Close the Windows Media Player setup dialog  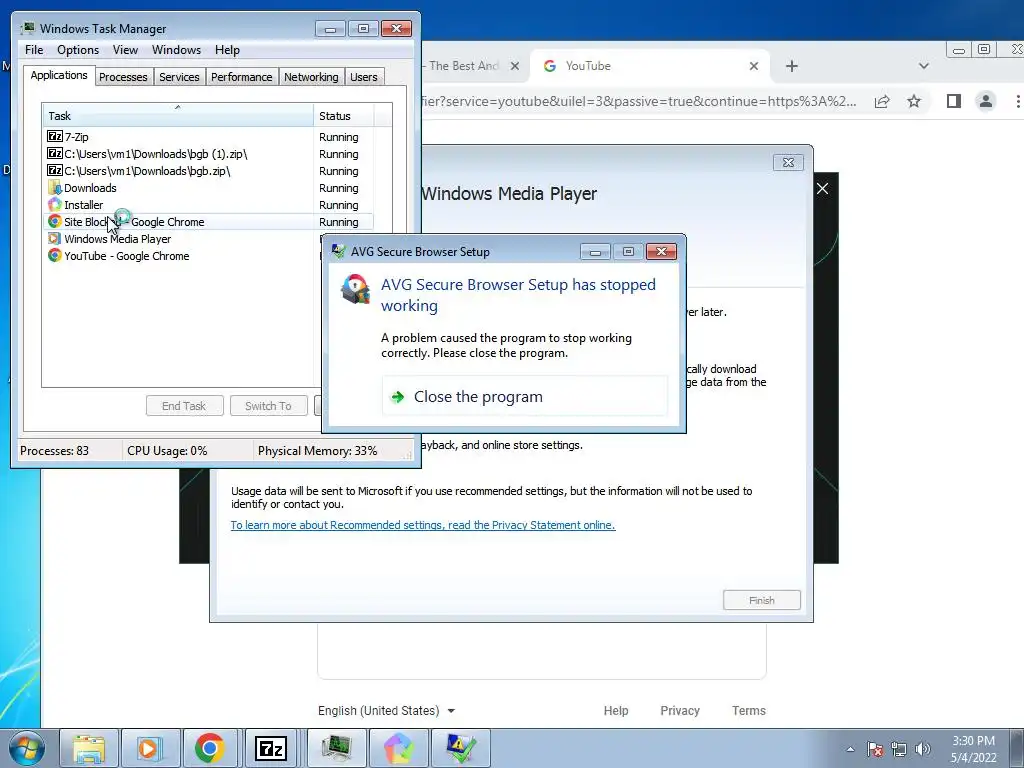788,163
